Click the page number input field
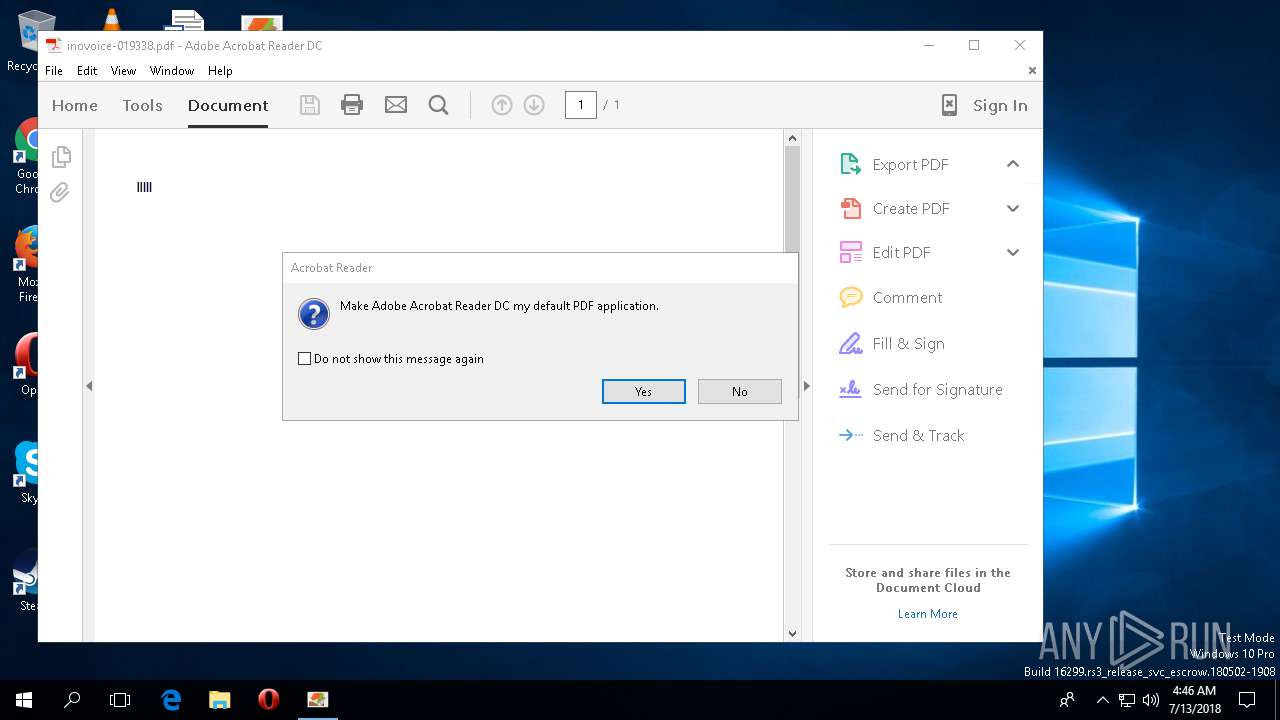This screenshot has width=1280, height=720. (x=581, y=105)
